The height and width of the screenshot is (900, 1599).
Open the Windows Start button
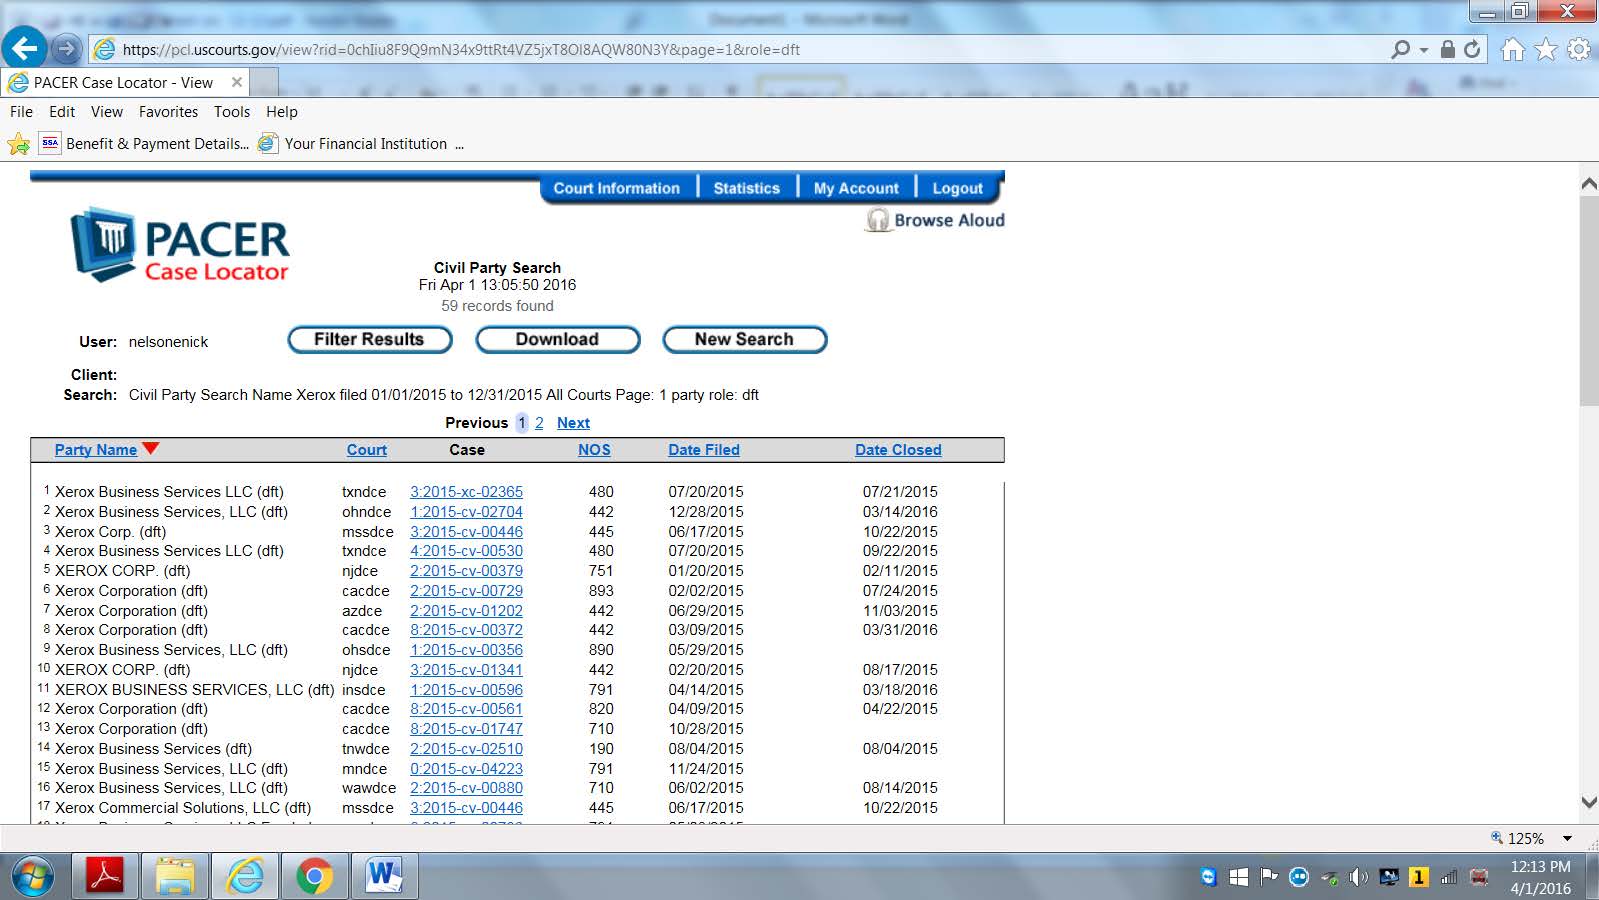click(31, 877)
